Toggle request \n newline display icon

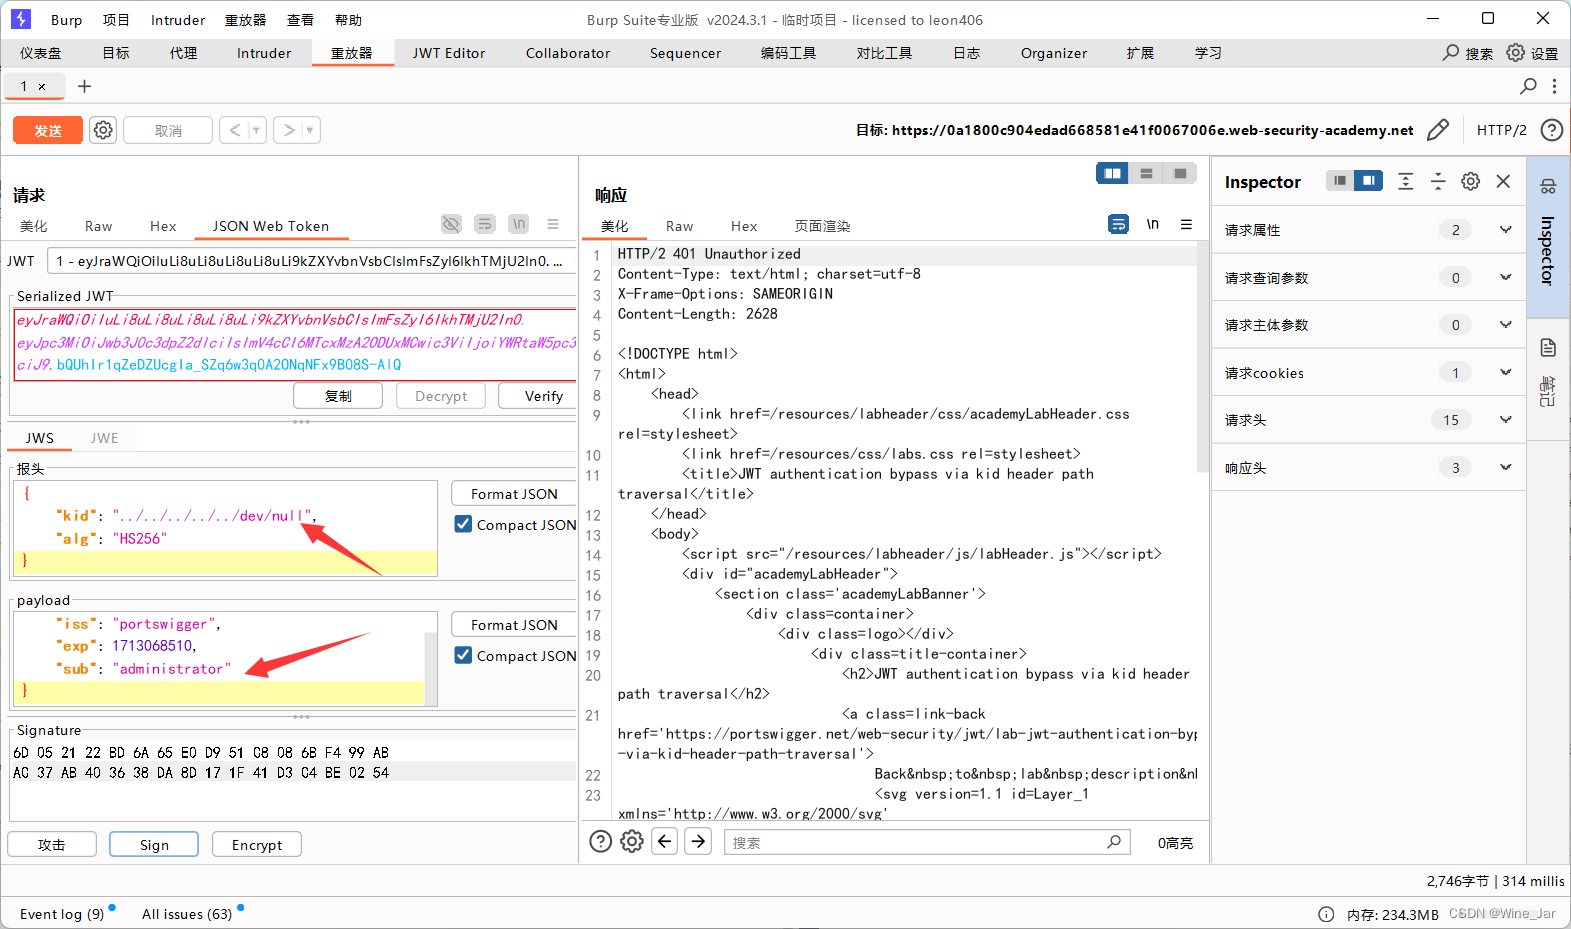518,224
